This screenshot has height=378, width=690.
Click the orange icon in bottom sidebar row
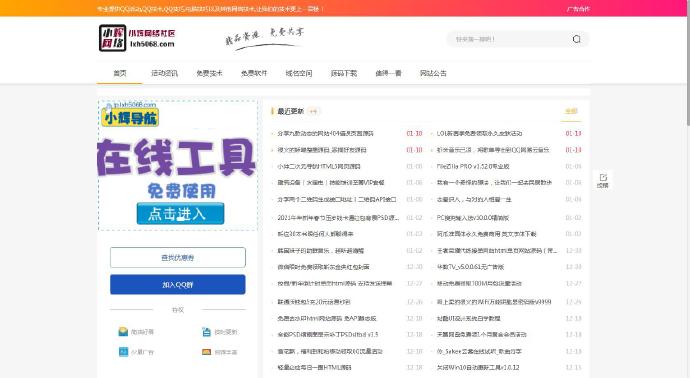[x=206, y=352]
